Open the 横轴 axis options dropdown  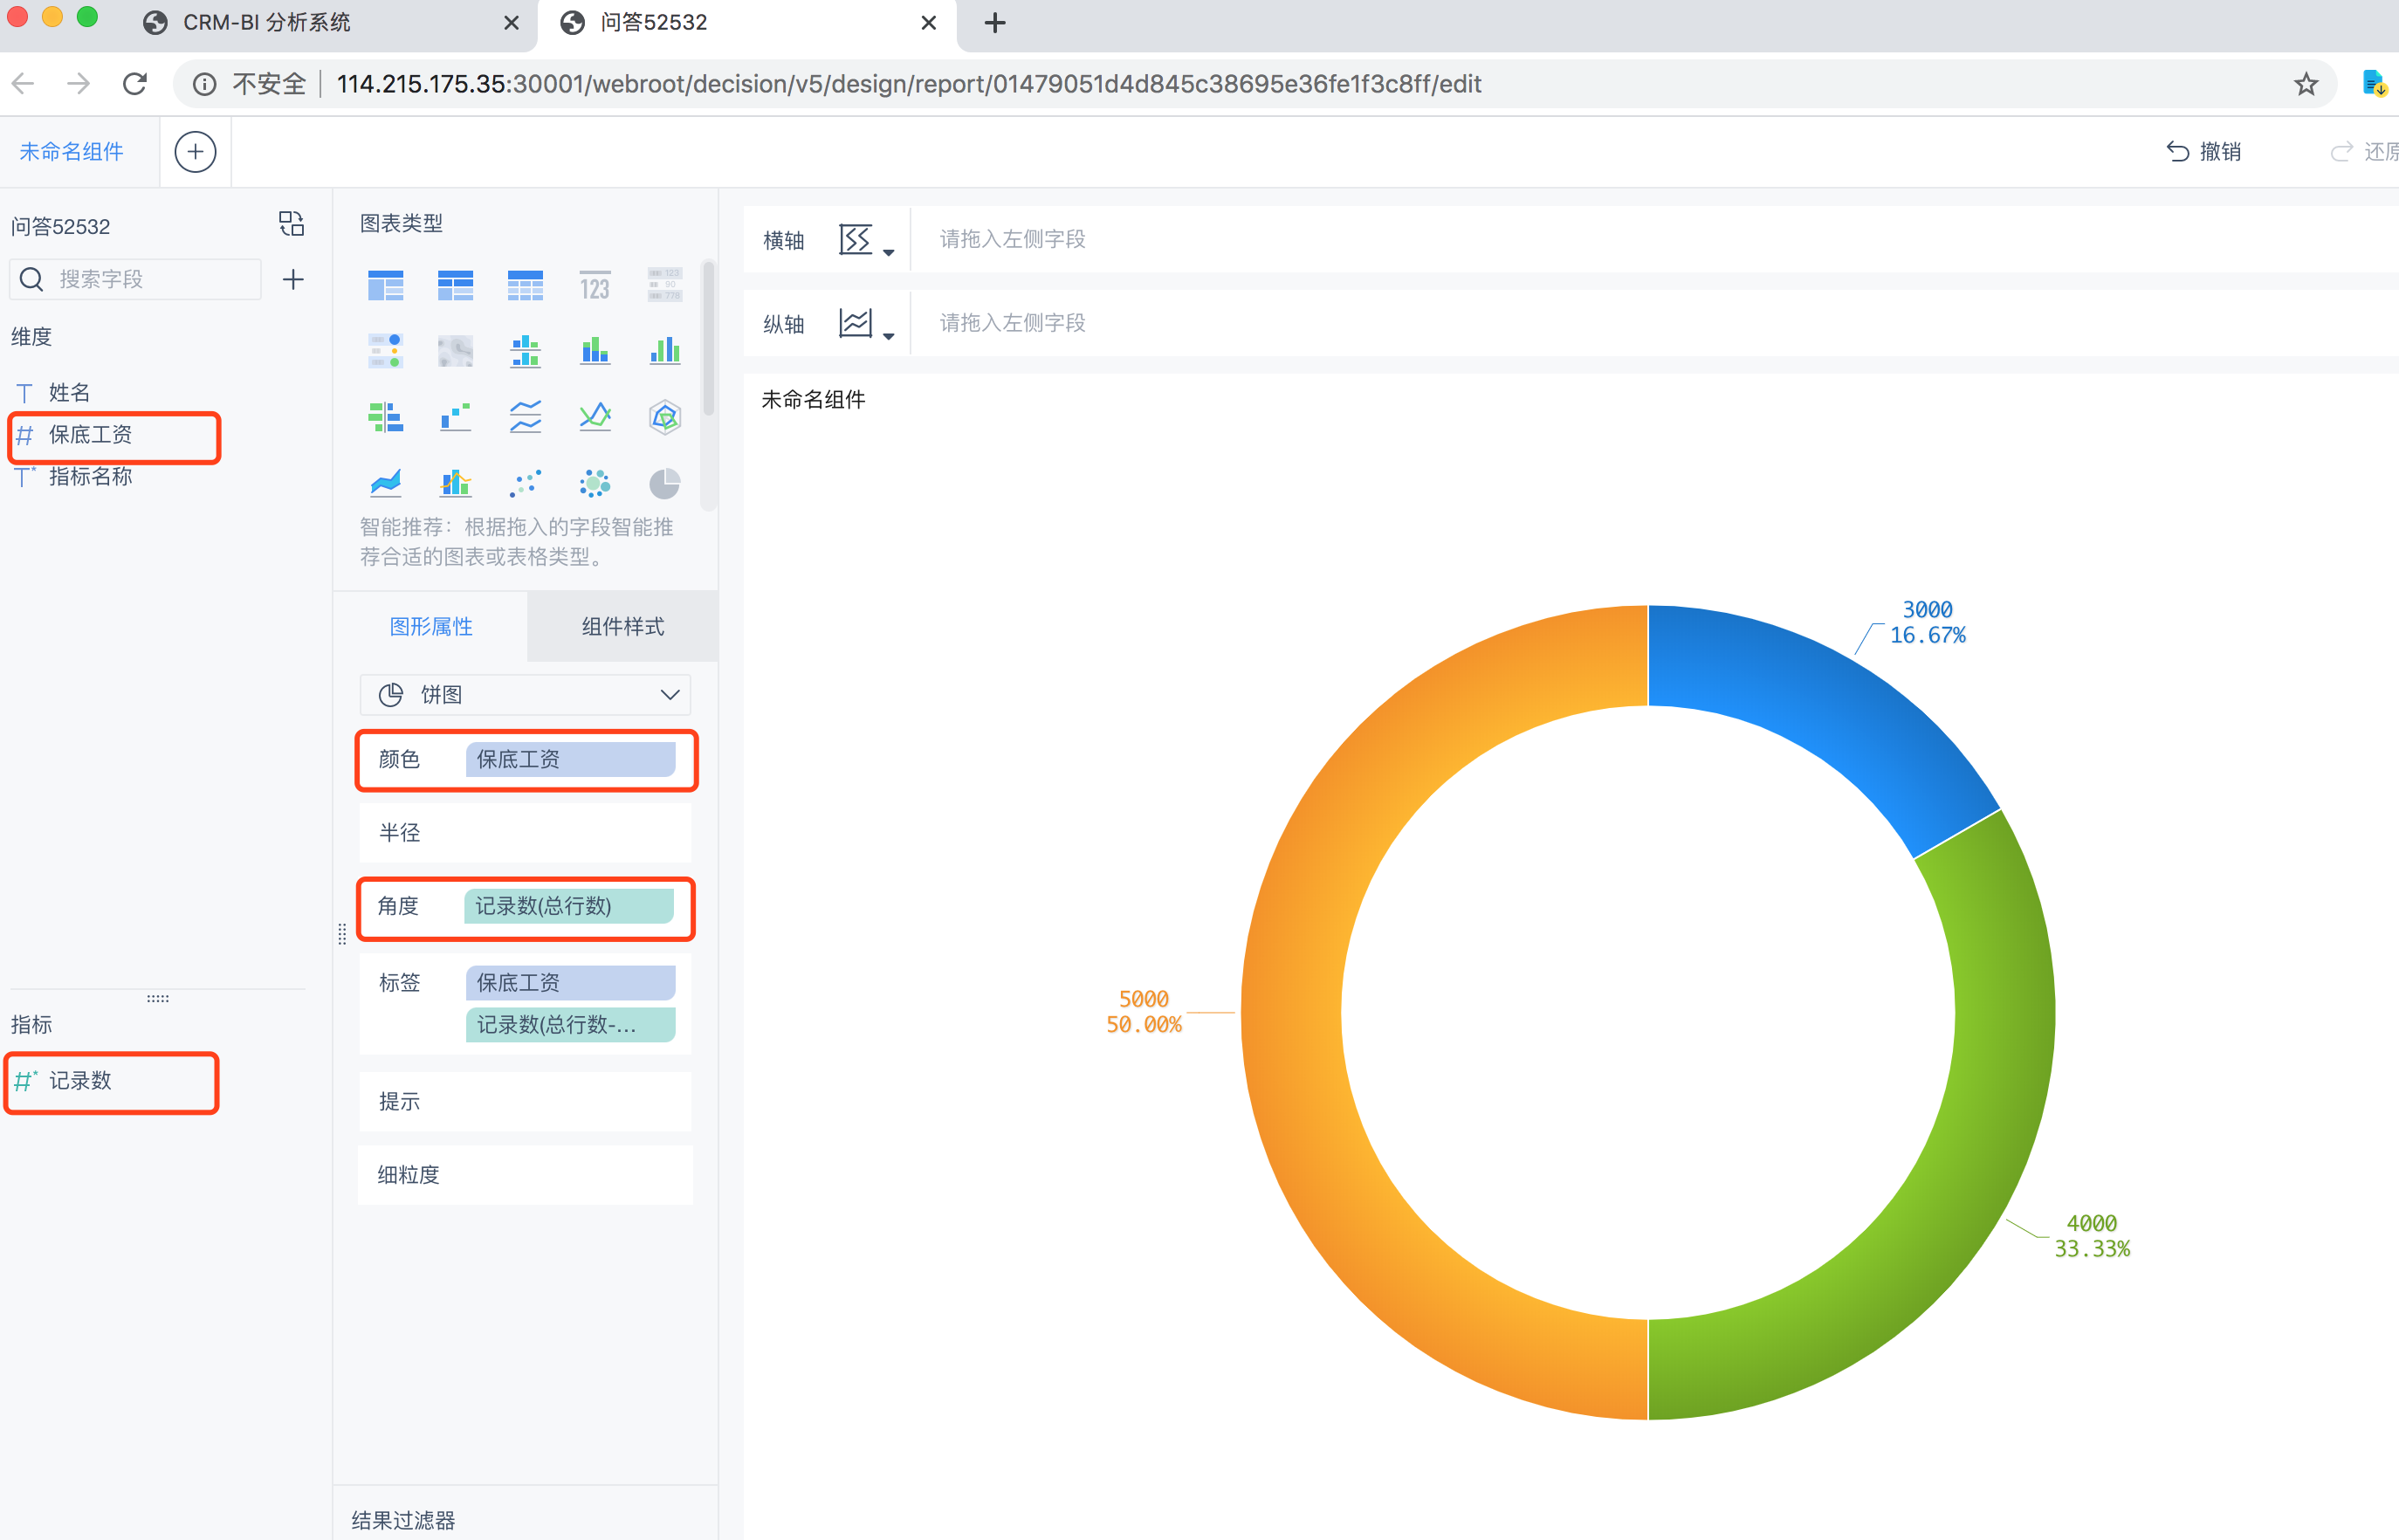point(866,240)
